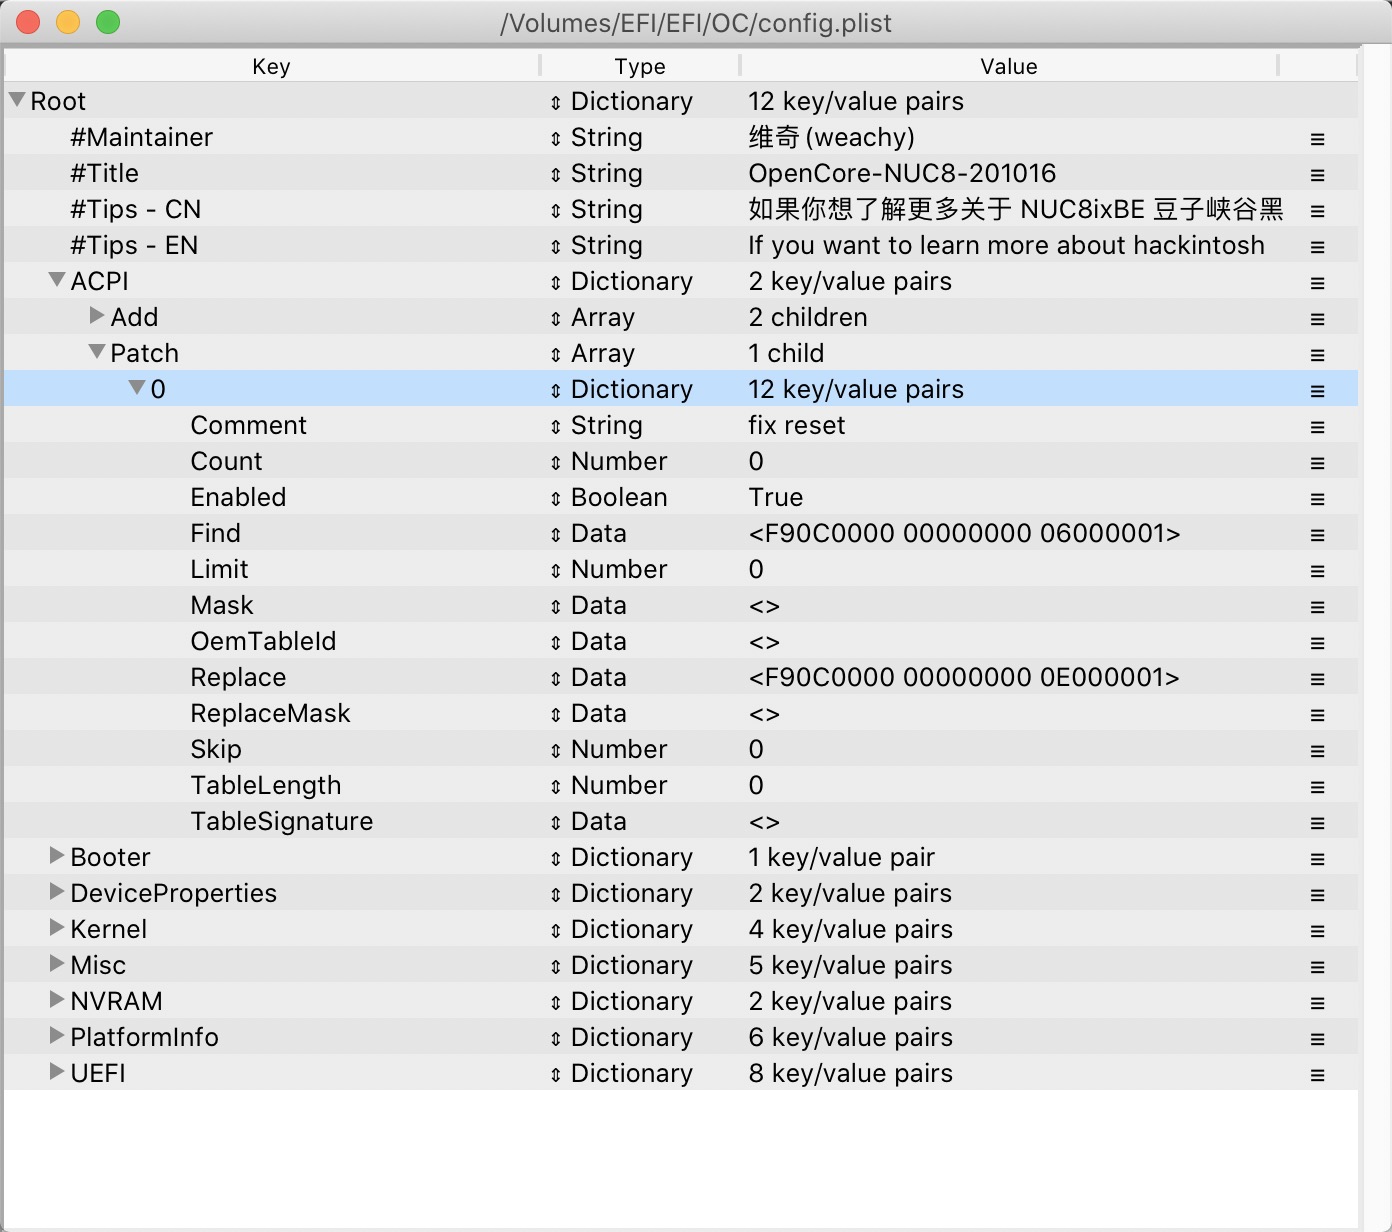Click the menu icon on the Replace row
This screenshot has width=1392, height=1232.
[x=1318, y=677]
